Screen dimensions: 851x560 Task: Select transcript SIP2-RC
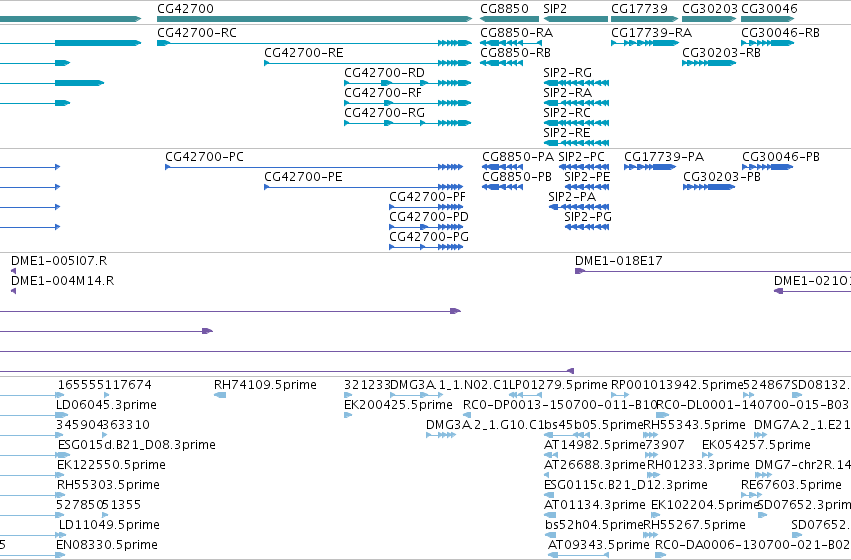[576, 123]
